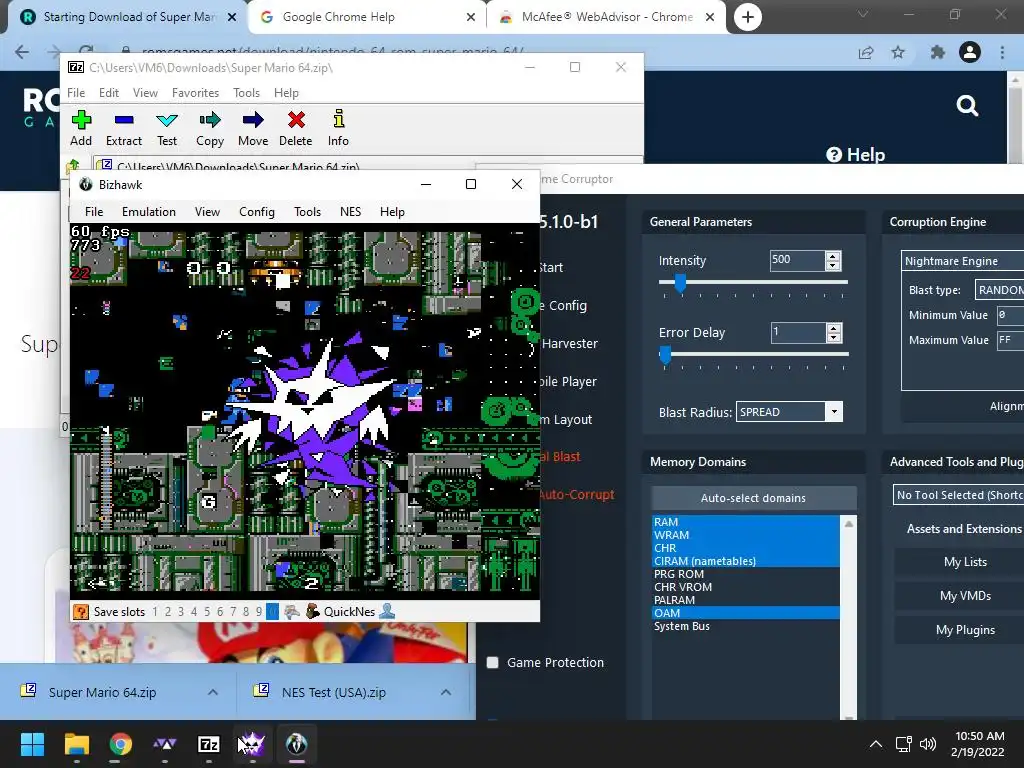1024x768 pixels.
Task: Click the question block icon in Bizhawk status bar
Action: tap(81, 612)
